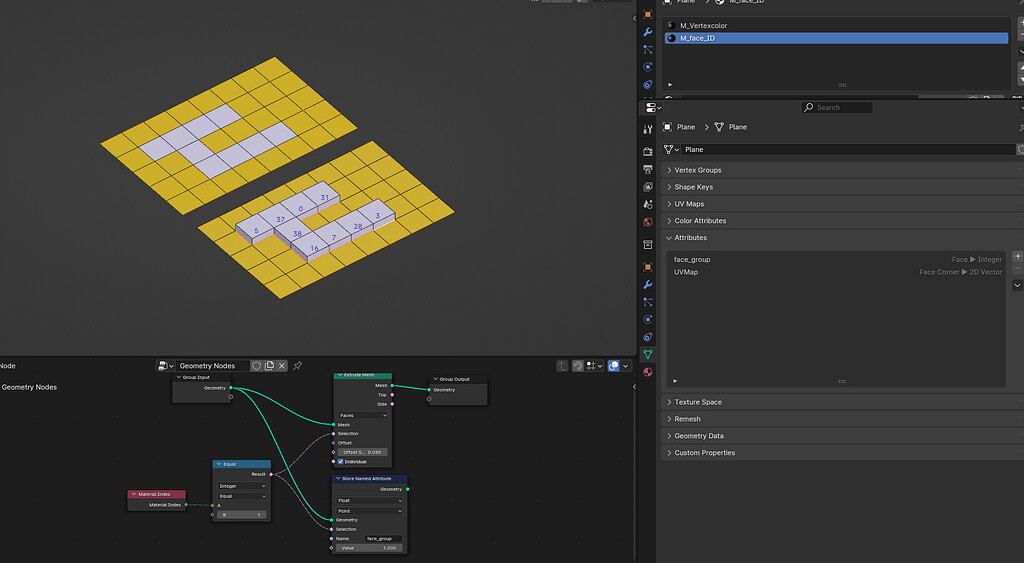Viewport: 1024px width, 563px height.
Task: Select the M_Vertexcolor material slot
Action: pos(836,25)
